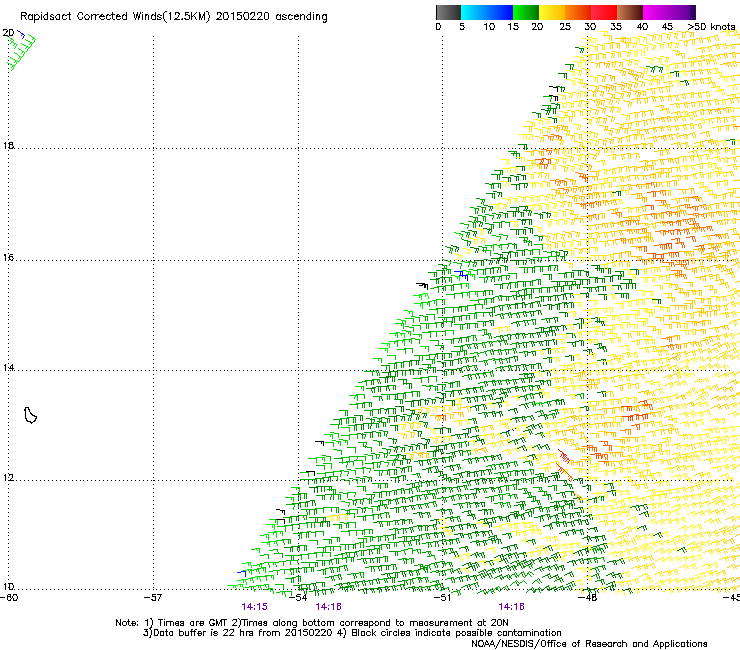Image resolution: width=740 pixels, height=650 pixels.
Task: Click the blue wind barb near 16N -51
Action: 462,274
